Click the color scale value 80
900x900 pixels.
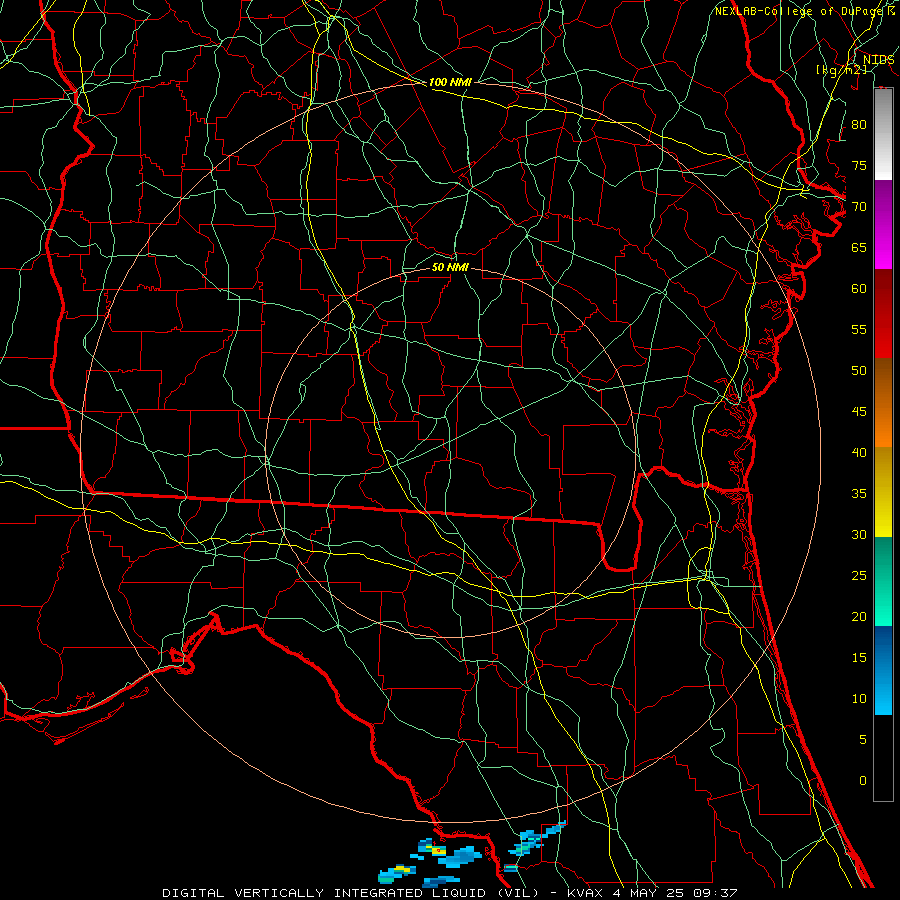click(859, 125)
